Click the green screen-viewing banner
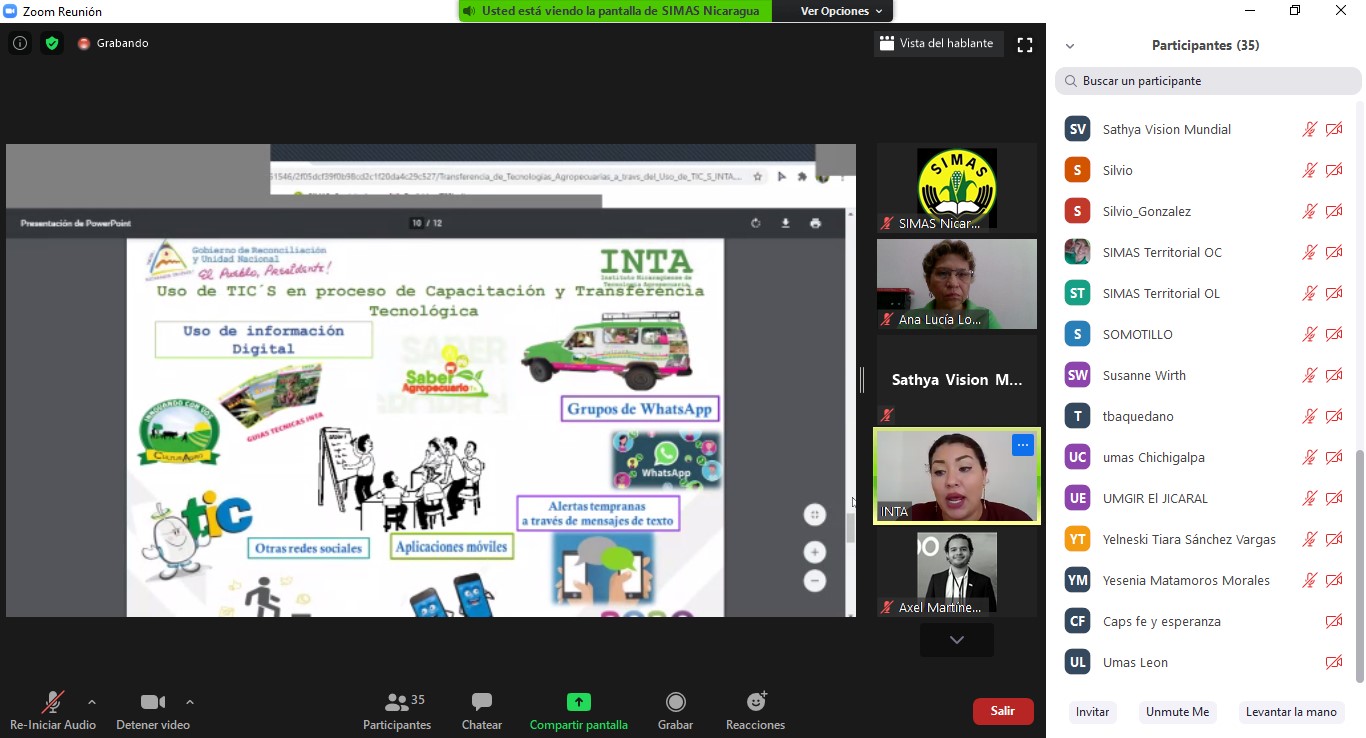 coord(616,11)
